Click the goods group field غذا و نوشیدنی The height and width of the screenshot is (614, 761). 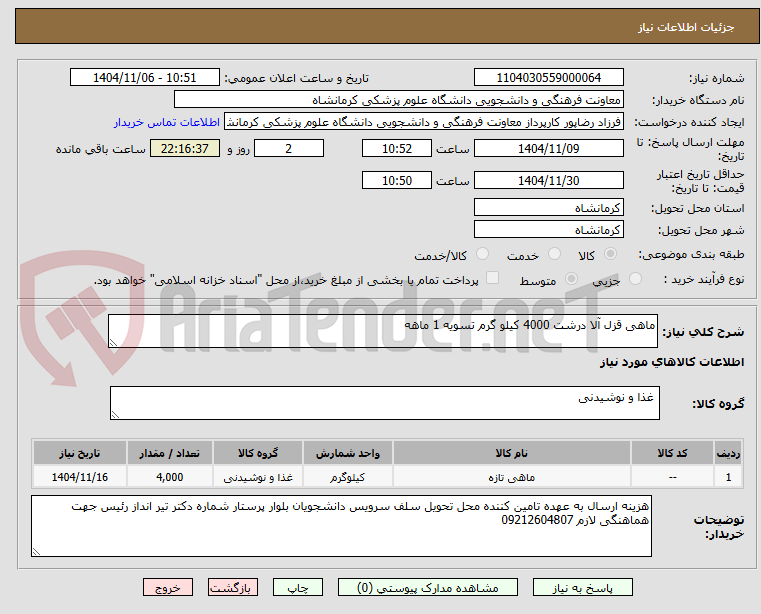384,403
